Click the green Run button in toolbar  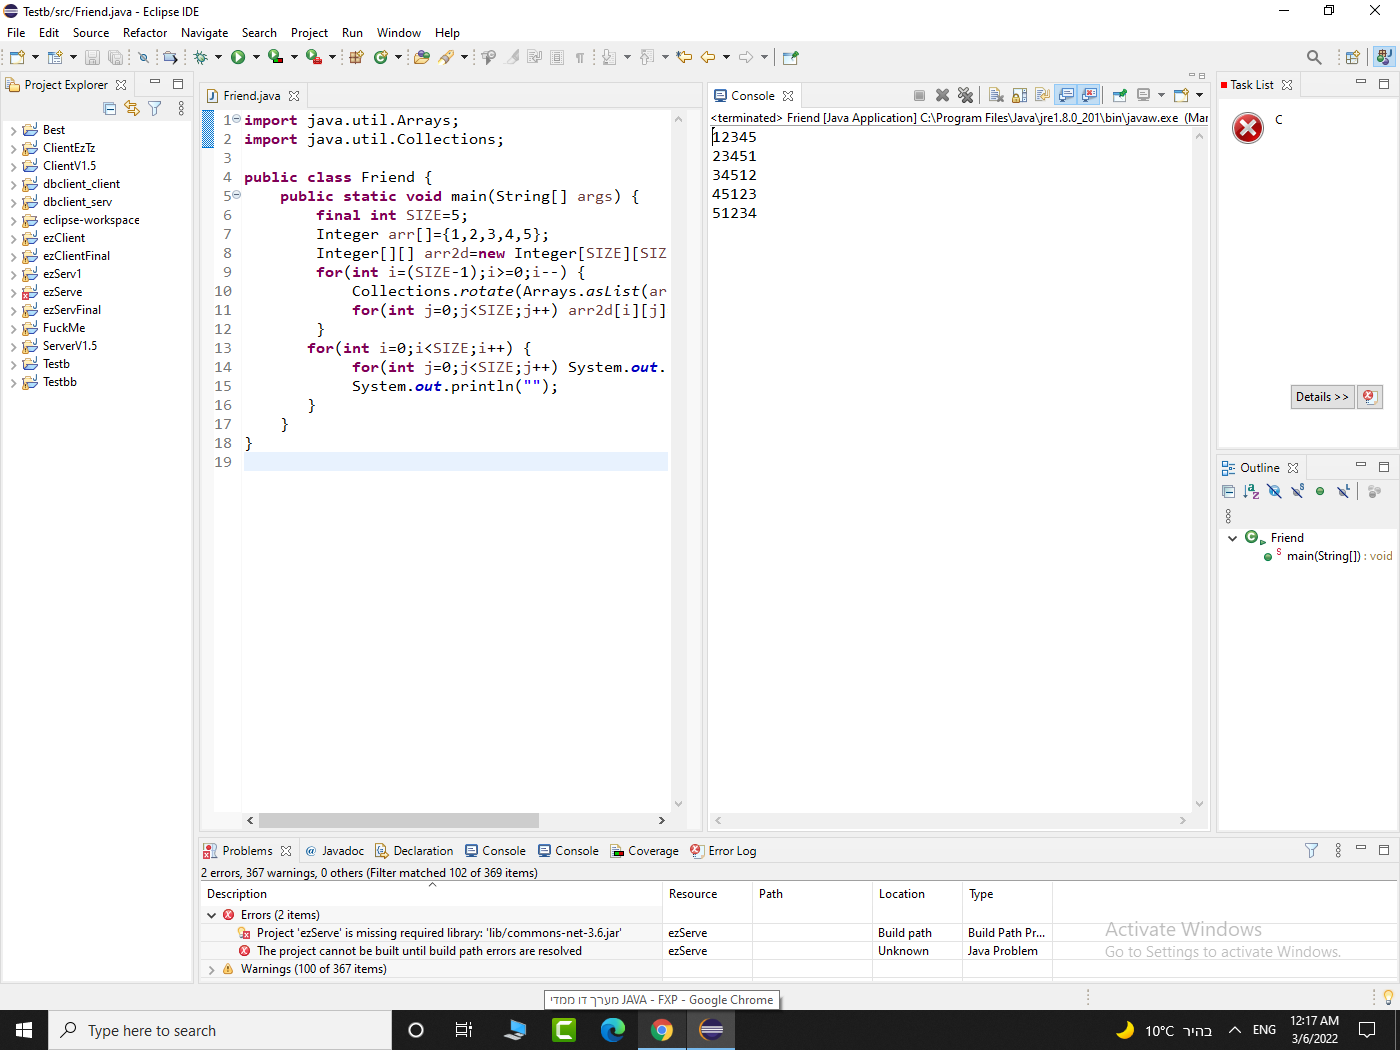tap(238, 57)
